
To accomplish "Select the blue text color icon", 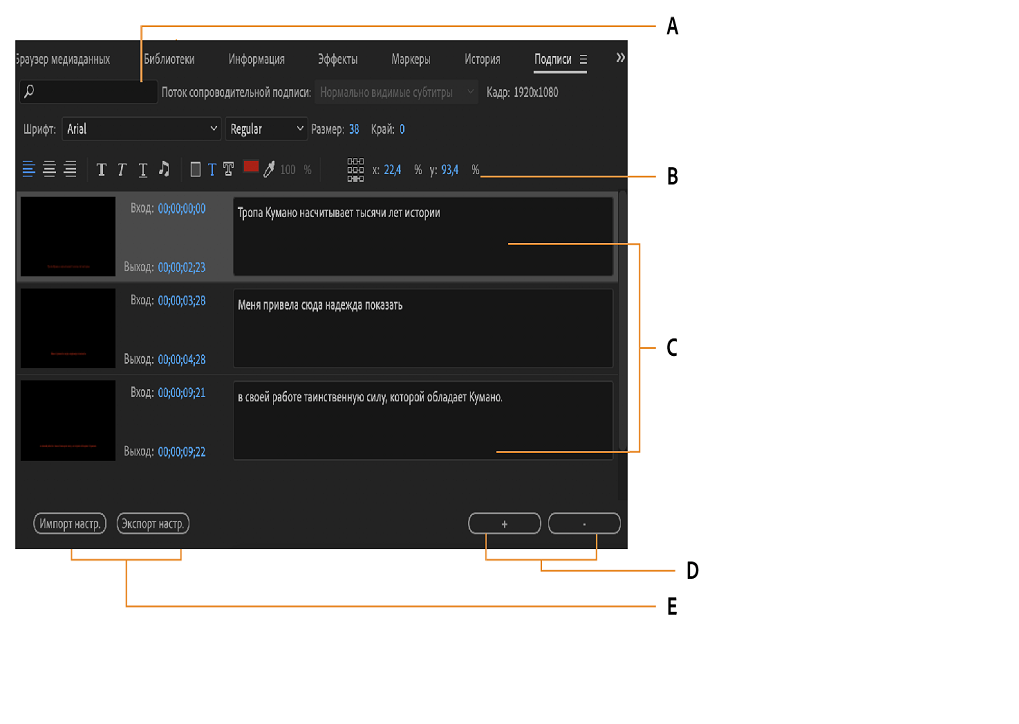I will tap(211, 170).
